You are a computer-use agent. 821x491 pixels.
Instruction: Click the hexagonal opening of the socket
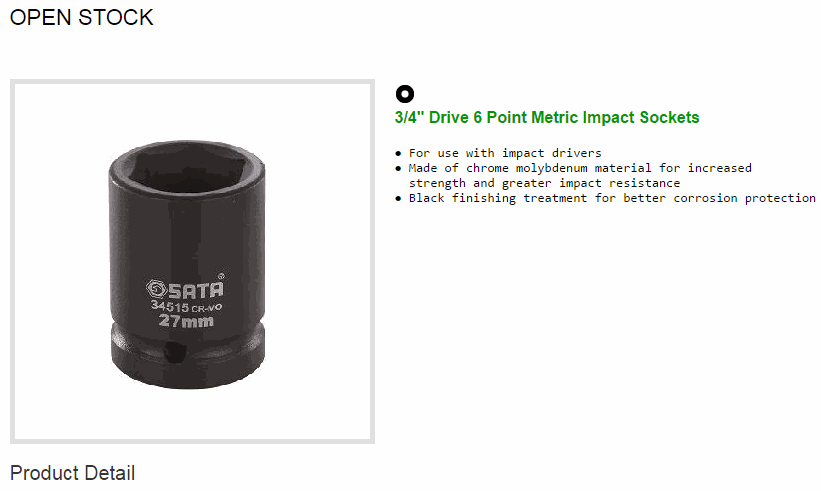tap(186, 166)
